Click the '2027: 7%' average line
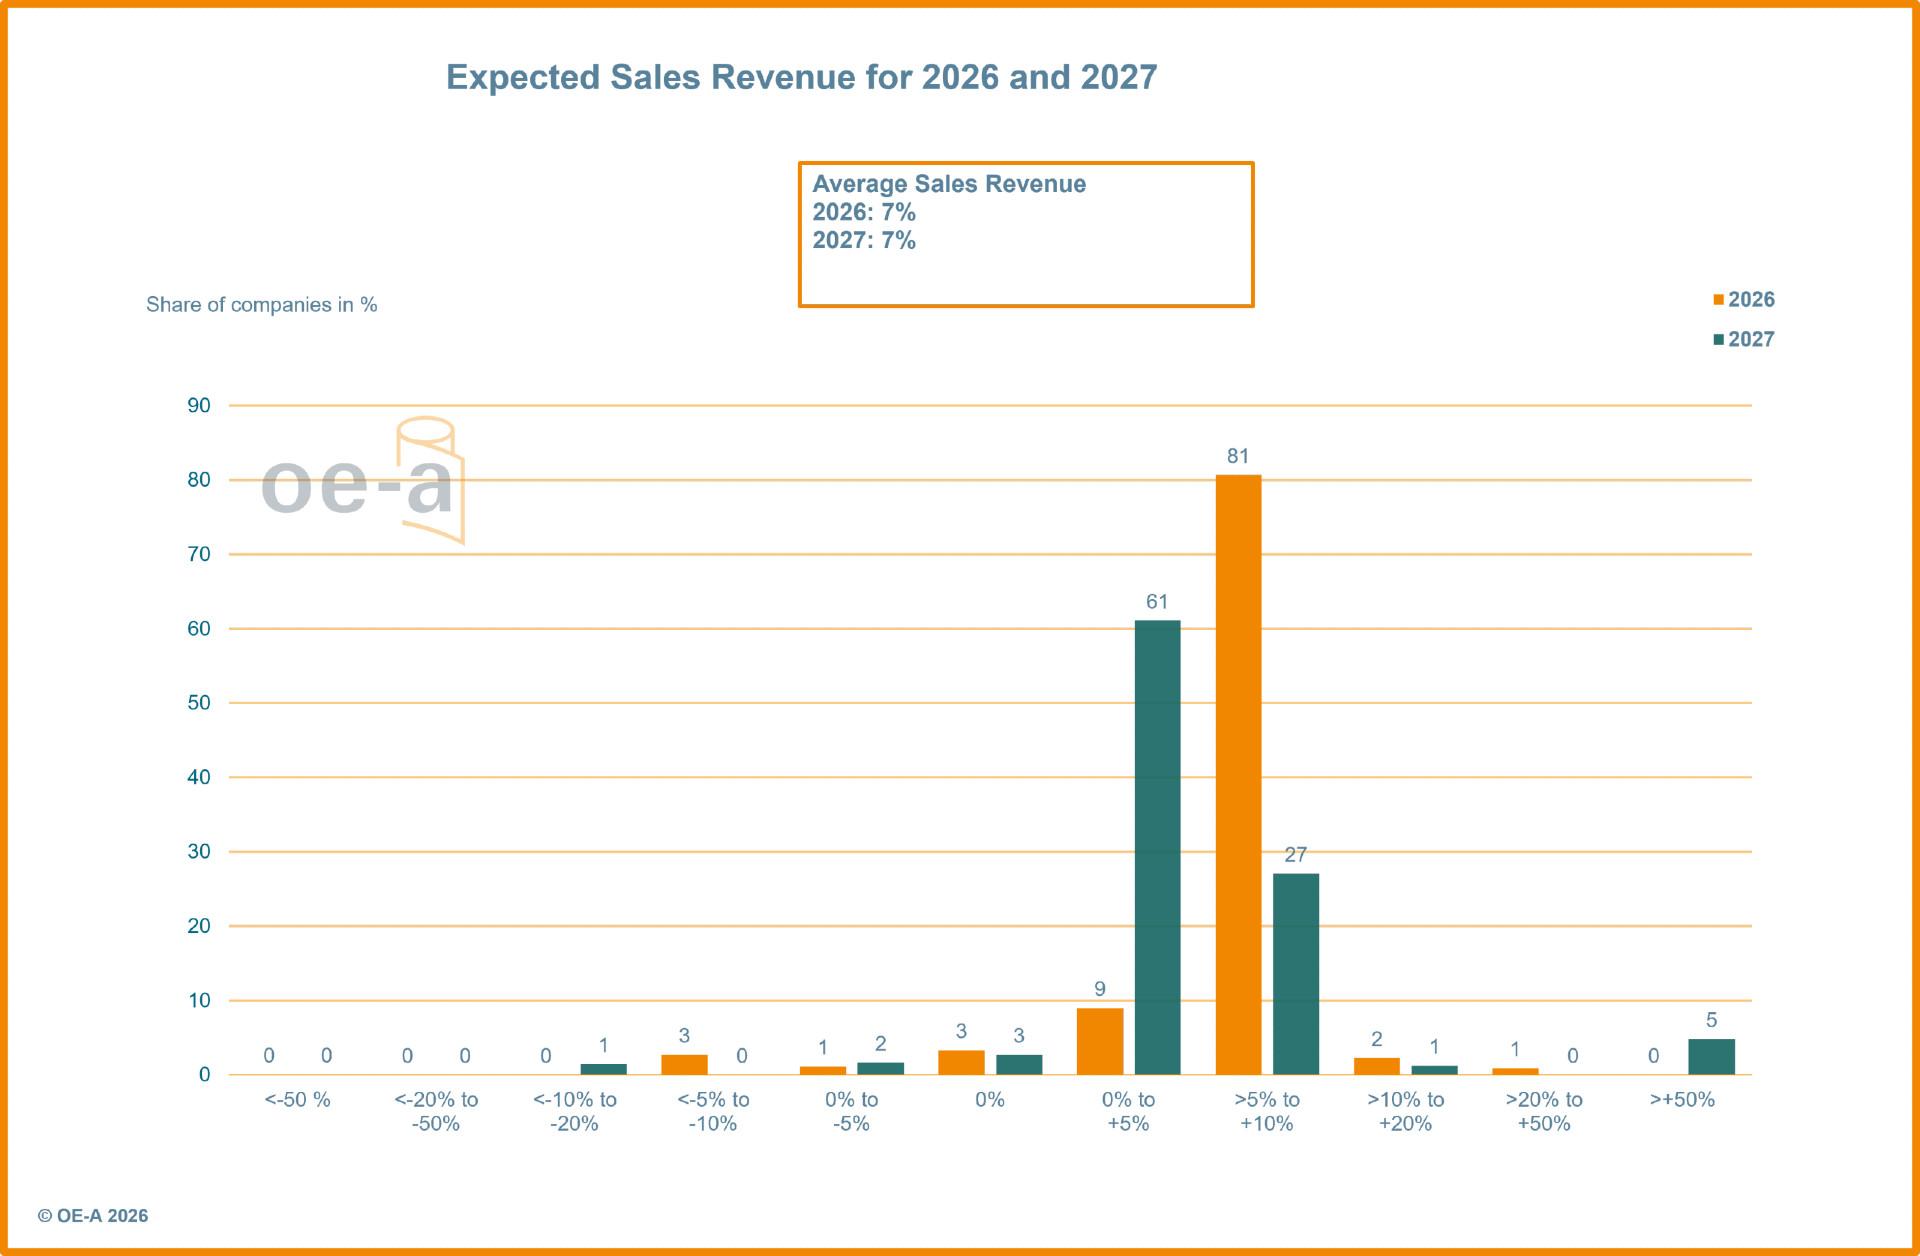The width and height of the screenshot is (1920, 1256). tap(864, 240)
